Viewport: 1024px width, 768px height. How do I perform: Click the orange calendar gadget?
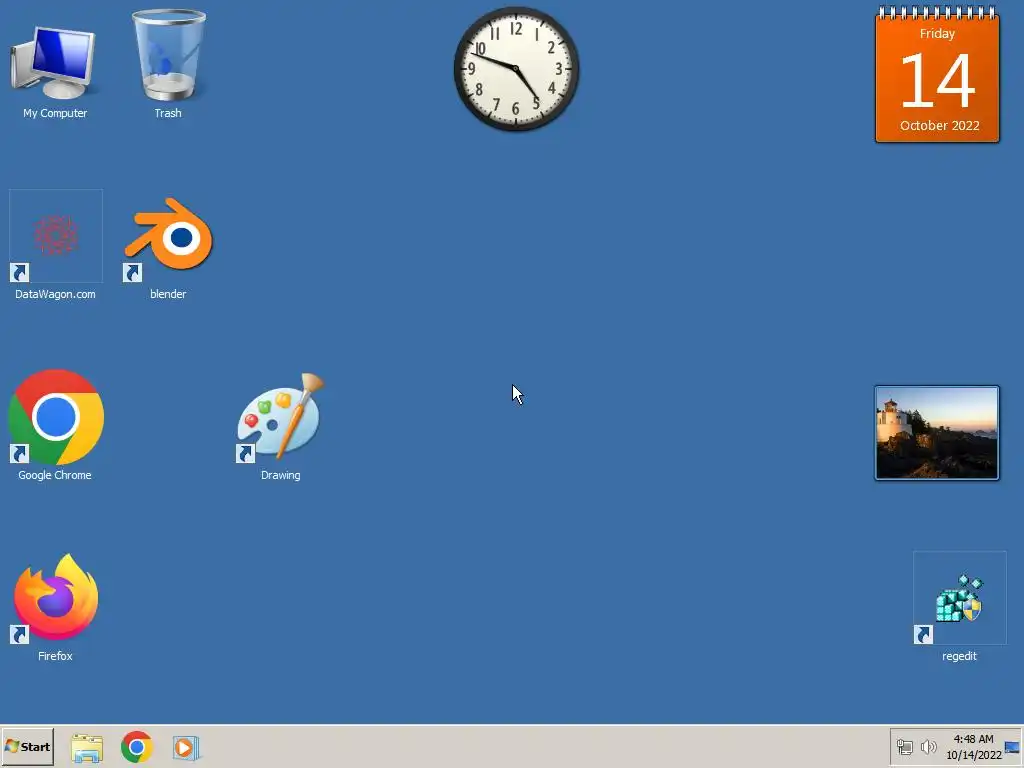937,74
